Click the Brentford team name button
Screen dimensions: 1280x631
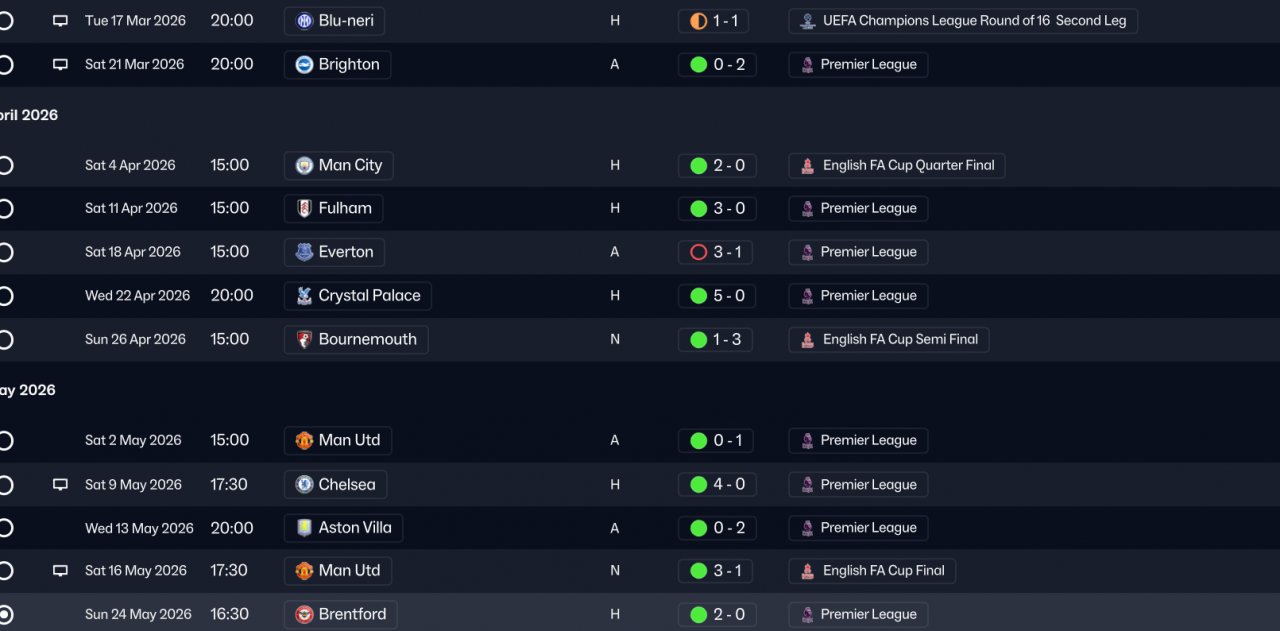click(x=341, y=614)
